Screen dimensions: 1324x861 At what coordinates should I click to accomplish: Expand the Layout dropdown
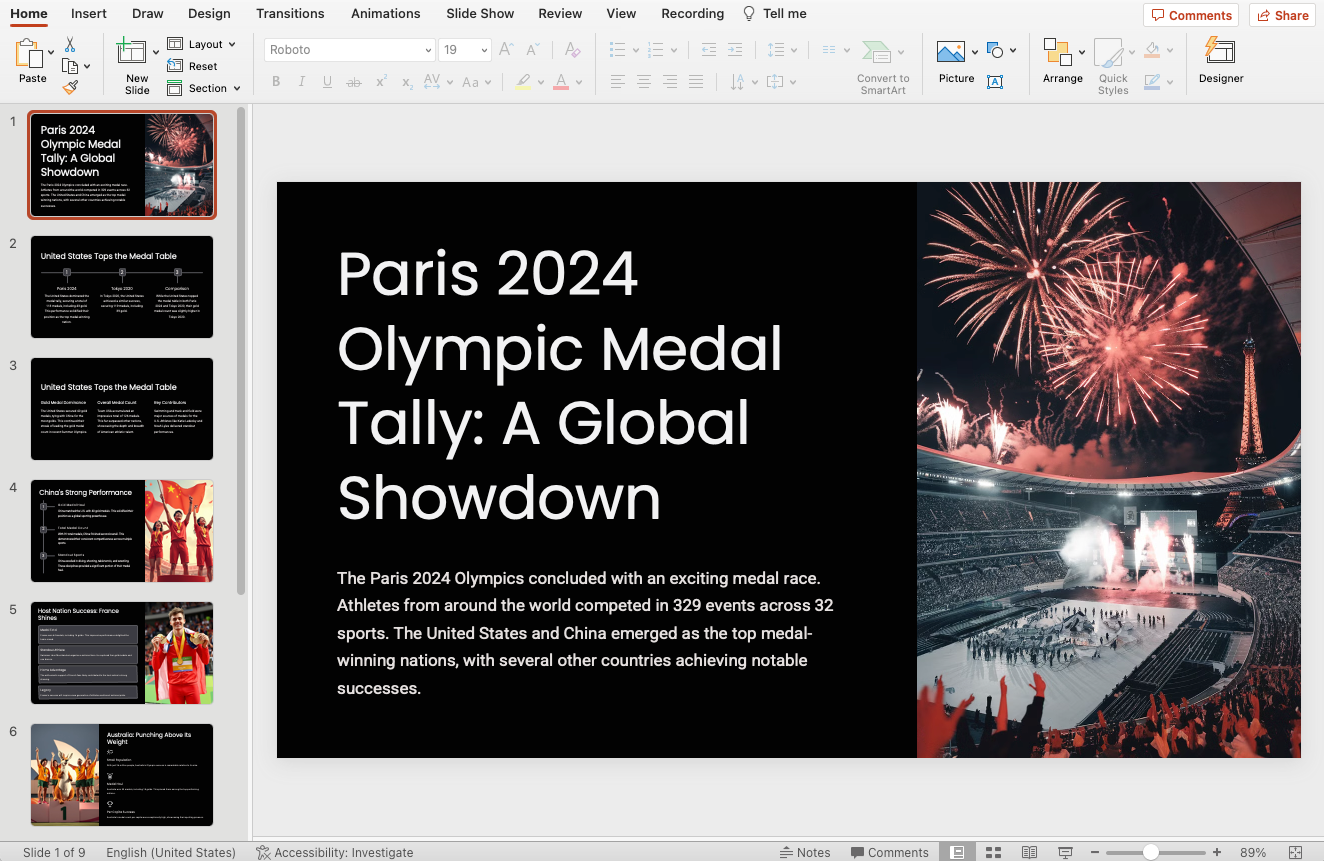[x=231, y=44]
